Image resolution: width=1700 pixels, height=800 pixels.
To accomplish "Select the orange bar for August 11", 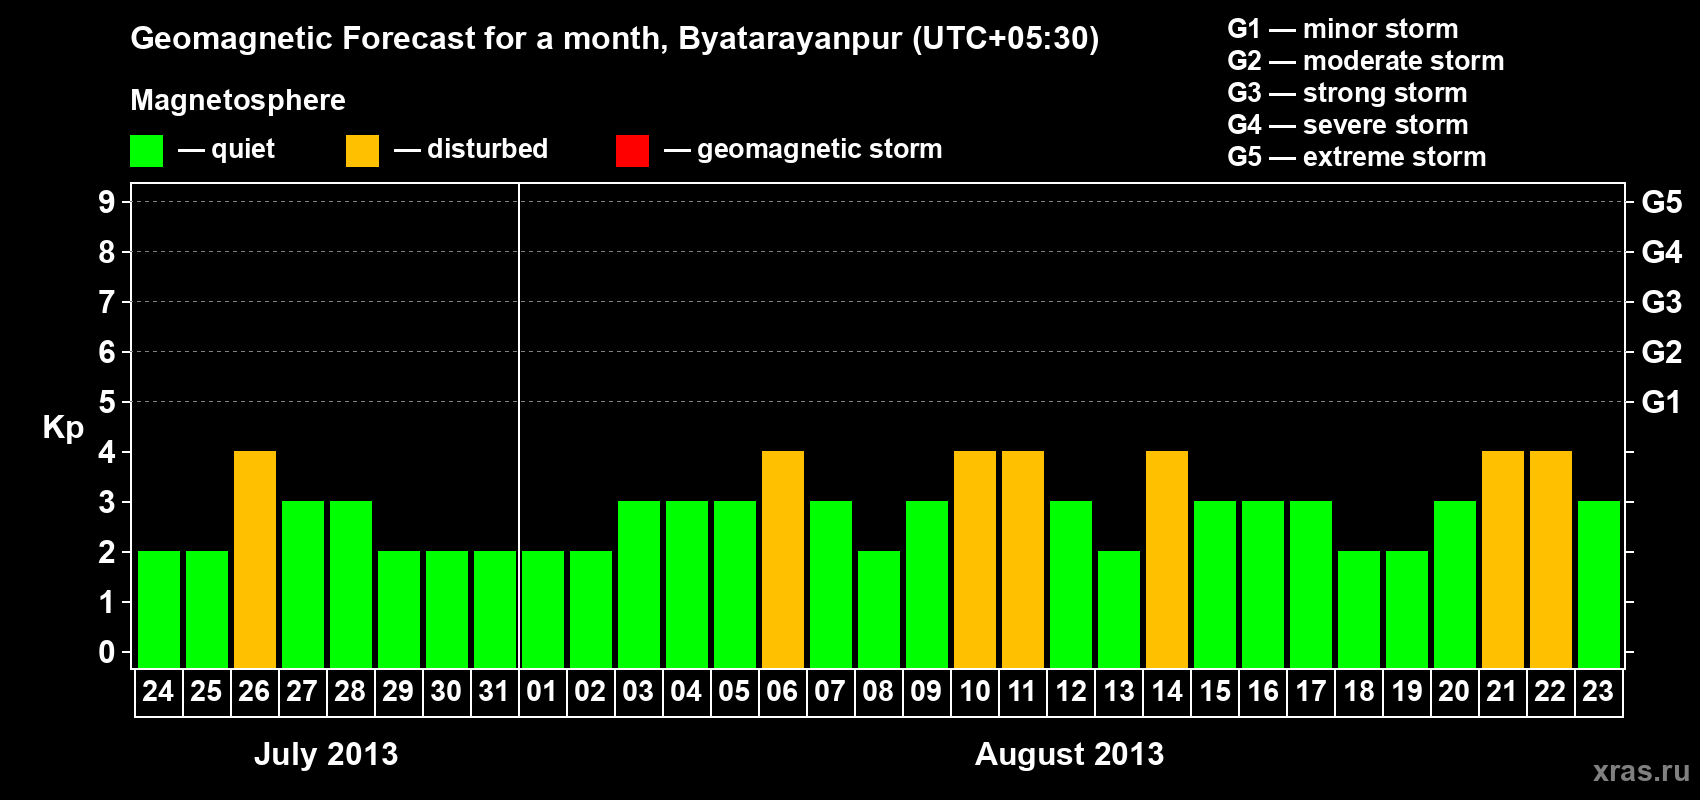I will 1023,559.
